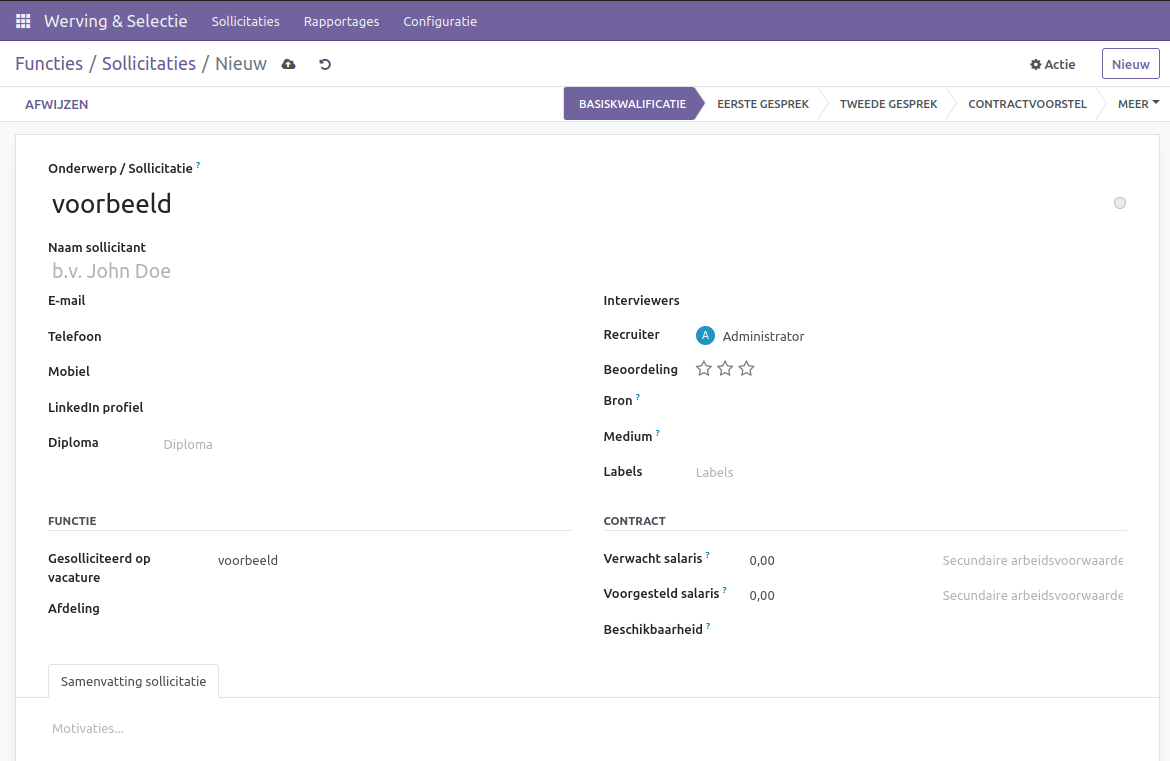
Task: Click the Sollicitaties breadcrumb link
Action: [x=149, y=64]
